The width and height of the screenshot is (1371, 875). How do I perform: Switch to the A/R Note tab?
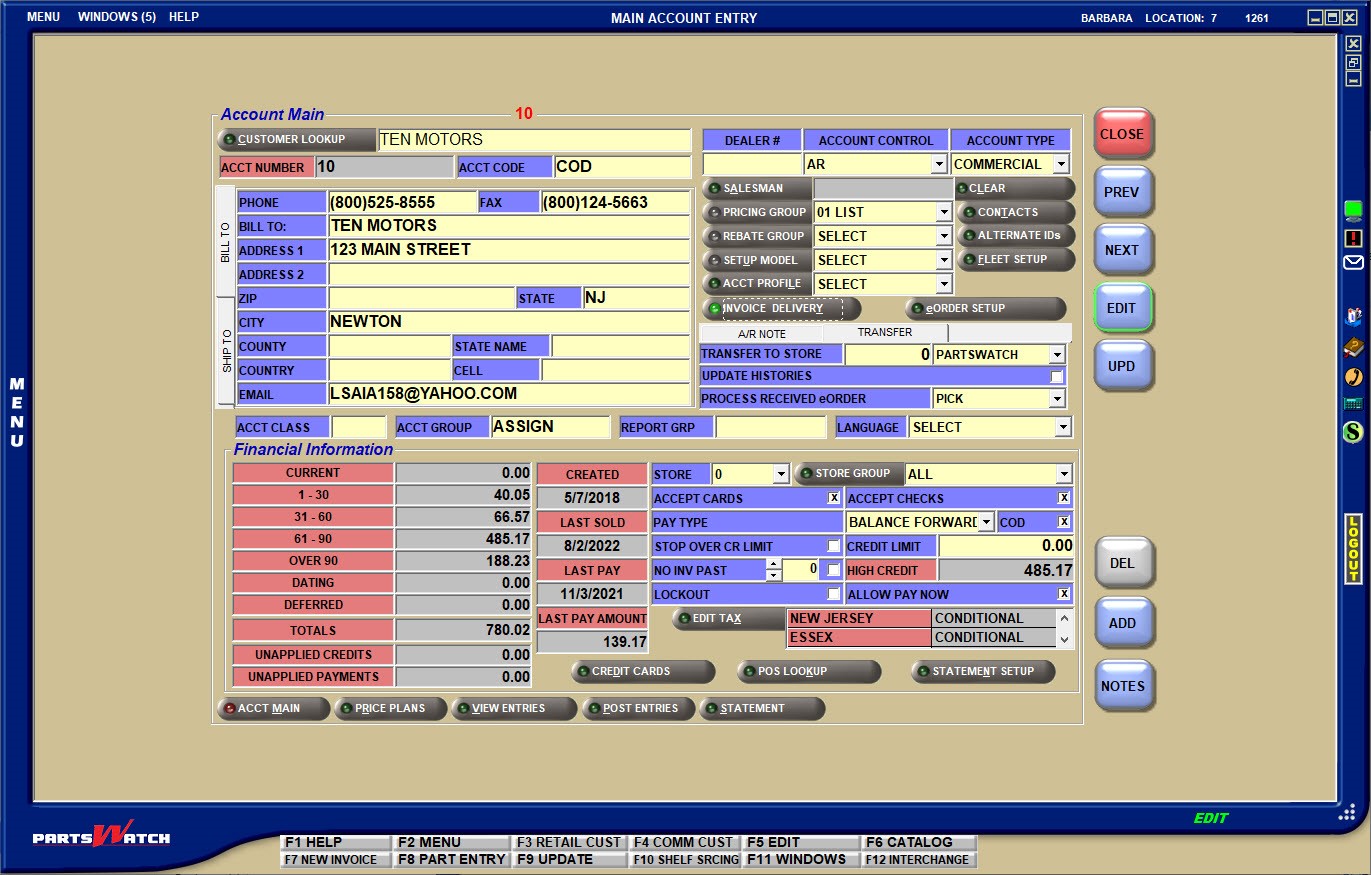coord(761,333)
